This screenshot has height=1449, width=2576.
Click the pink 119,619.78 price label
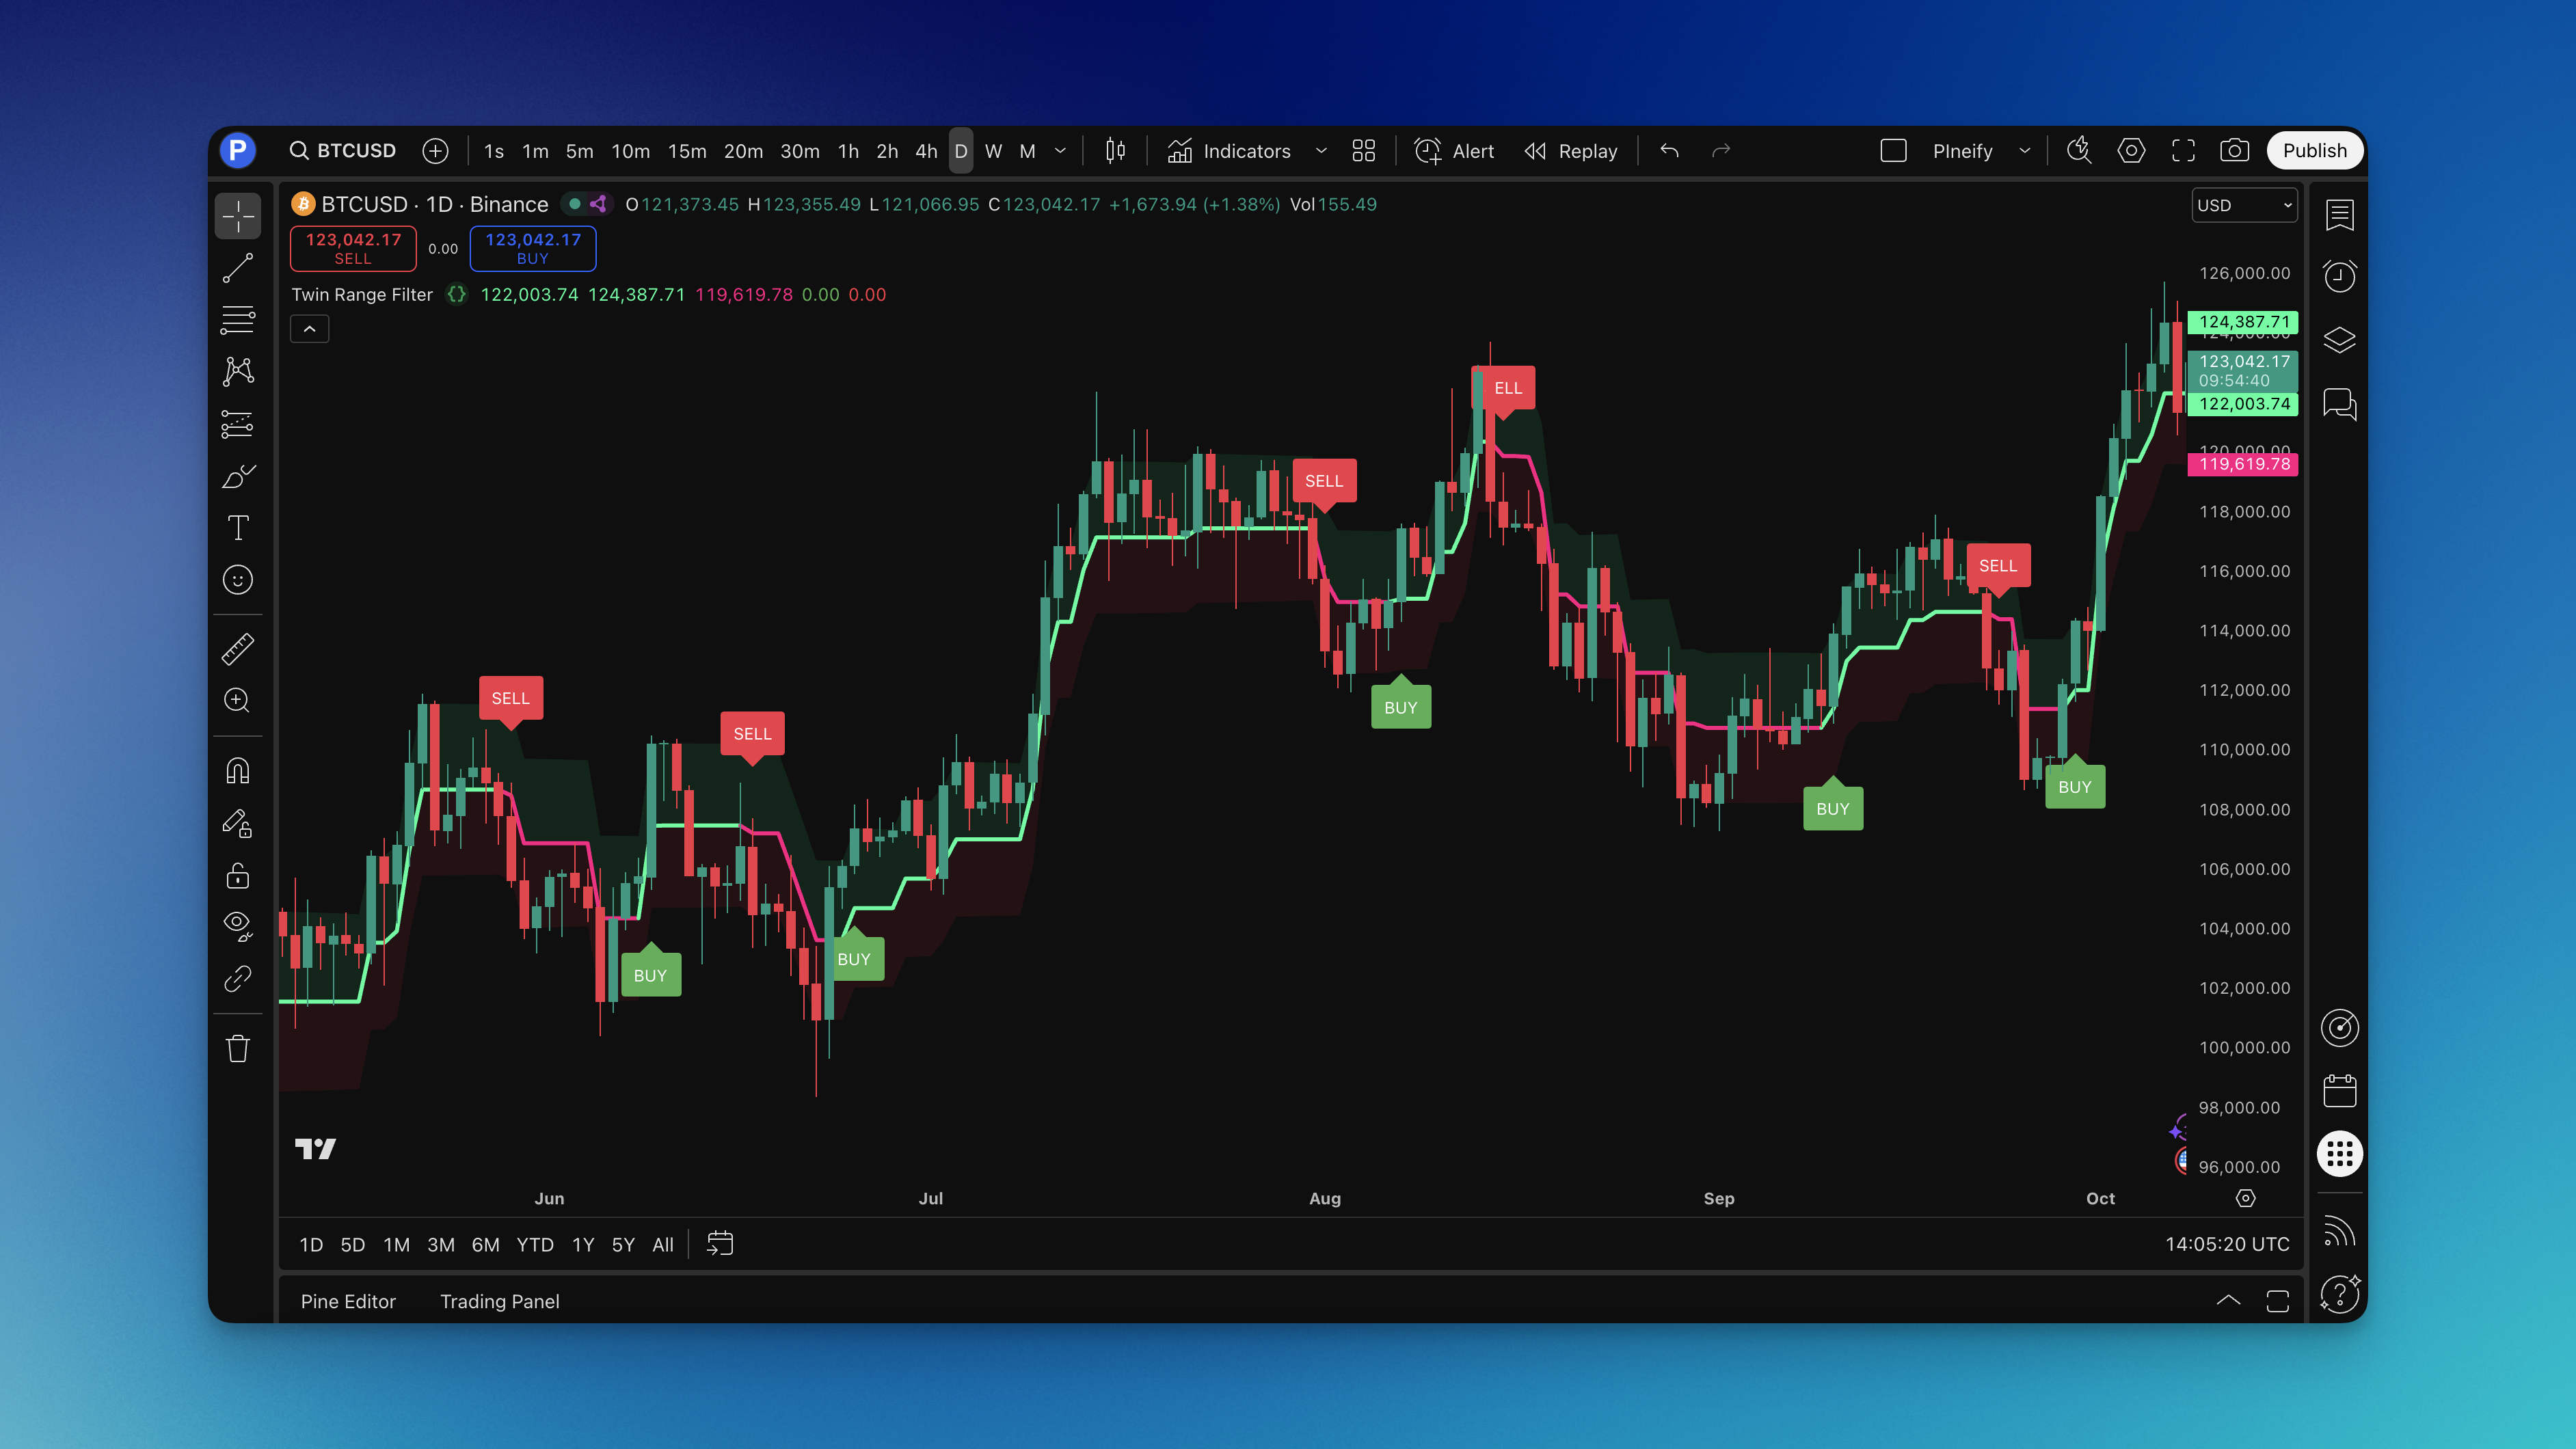(2243, 464)
